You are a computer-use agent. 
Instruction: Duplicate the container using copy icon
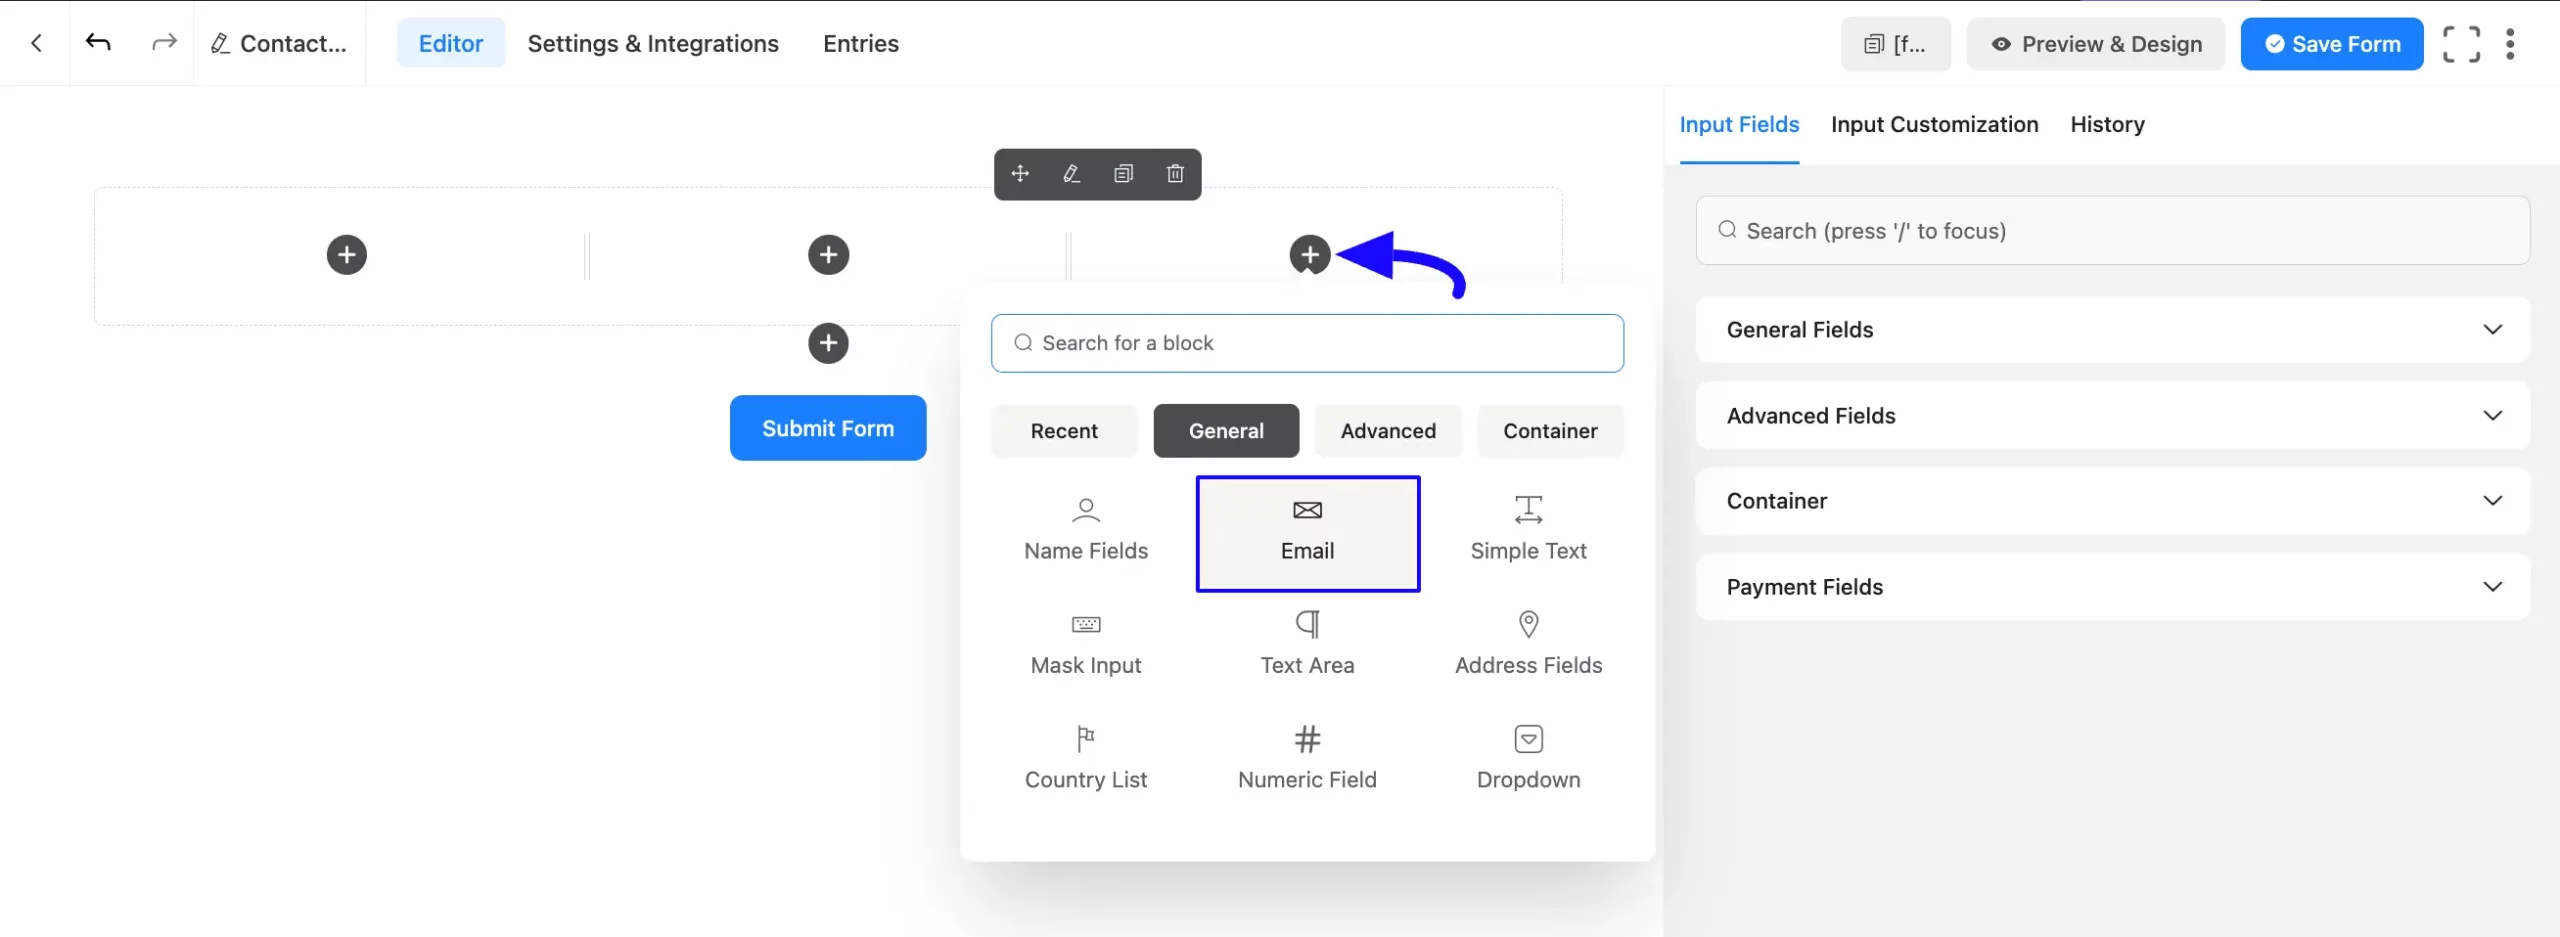click(x=1124, y=174)
